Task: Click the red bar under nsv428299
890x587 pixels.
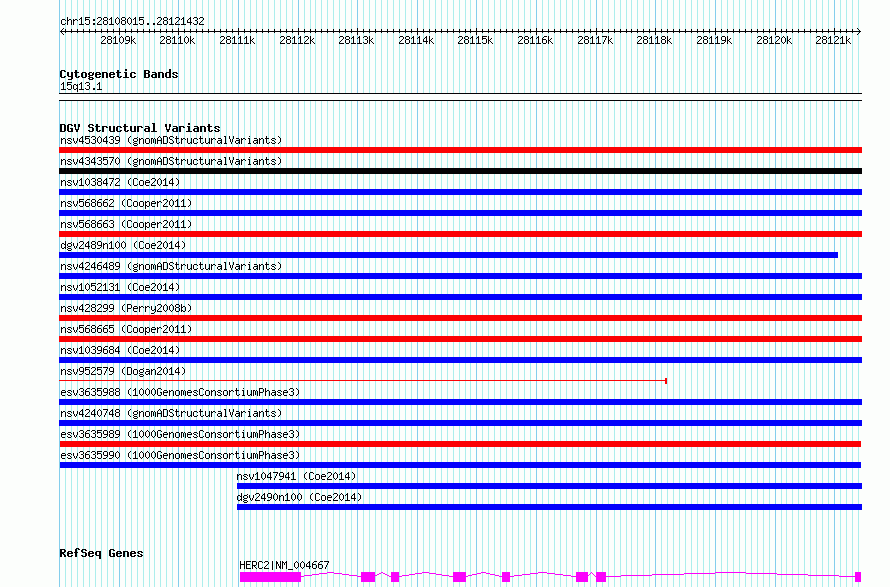Action: point(460,318)
